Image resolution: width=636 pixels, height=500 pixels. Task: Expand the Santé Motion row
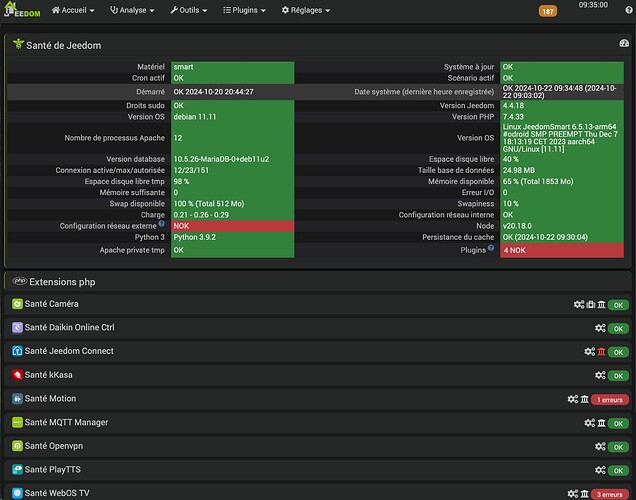318,399
